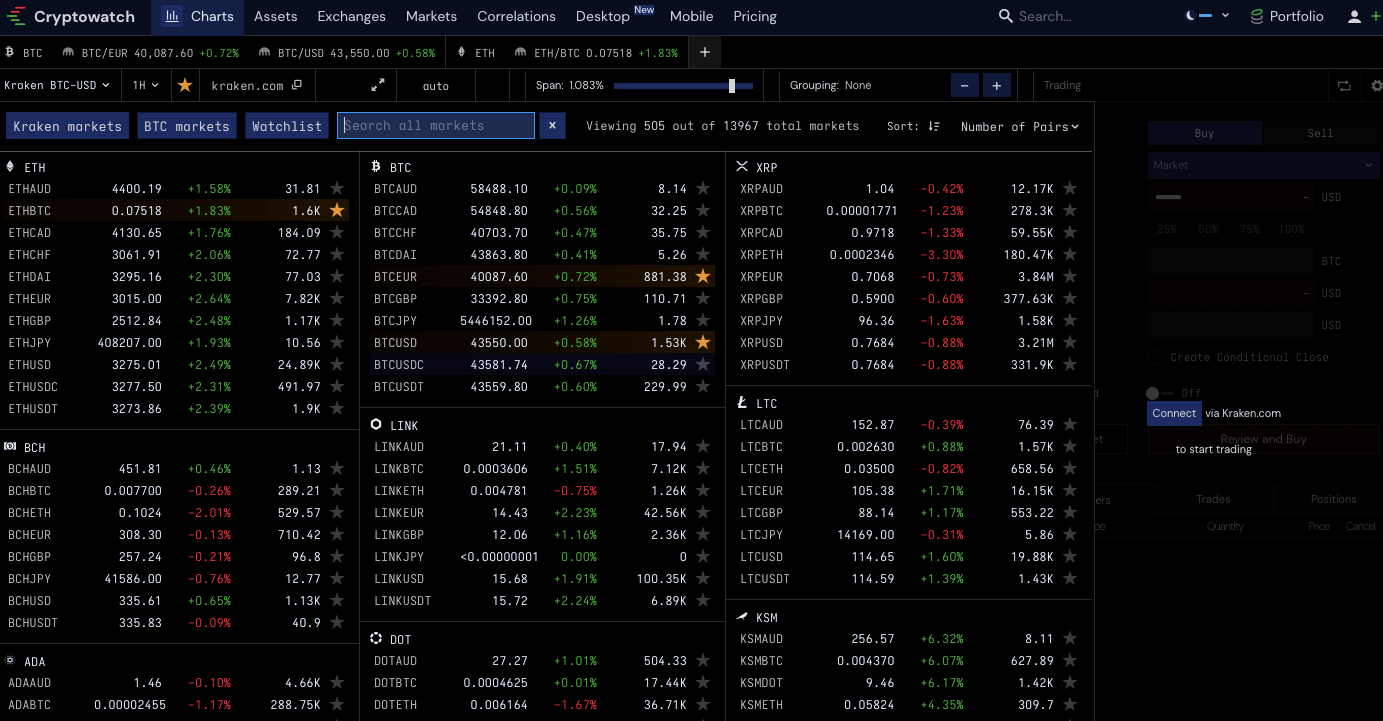Open the Portfolio page
The width and height of the screenshot is (1383, 721).
click(x=1287, y=16)
